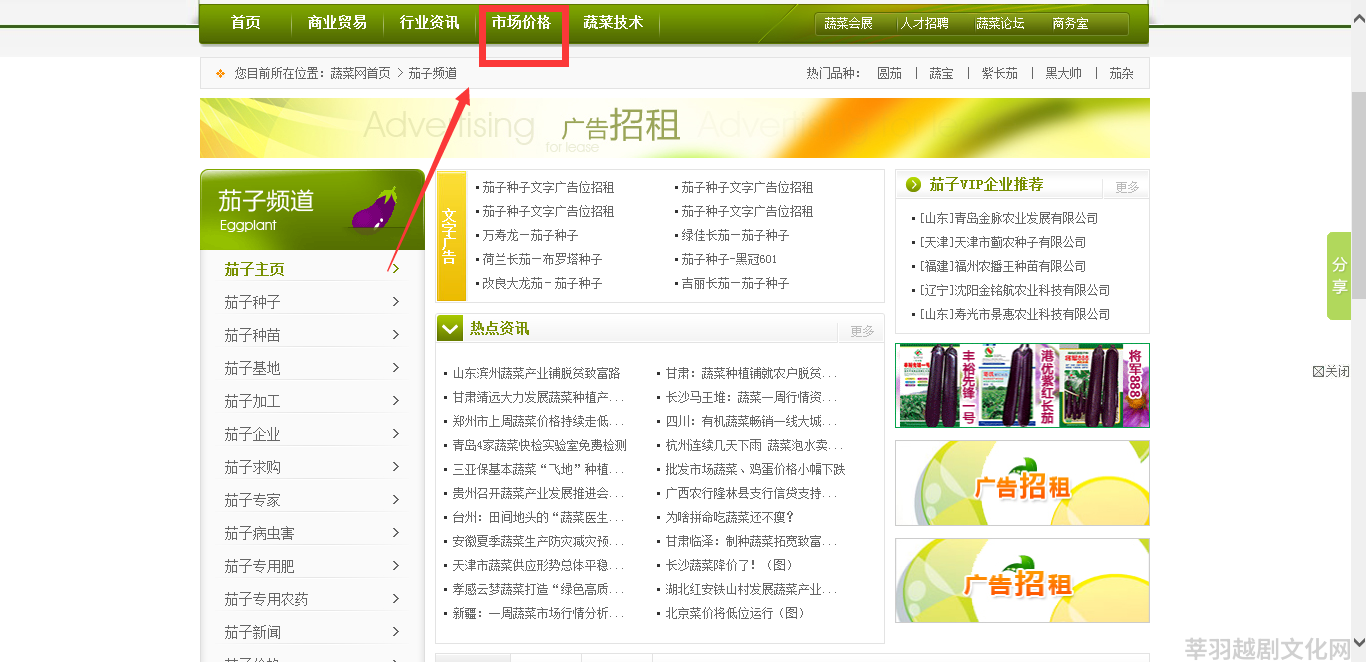
Task: Click the 广告招租 yellow banner
Action: [675, 128]
